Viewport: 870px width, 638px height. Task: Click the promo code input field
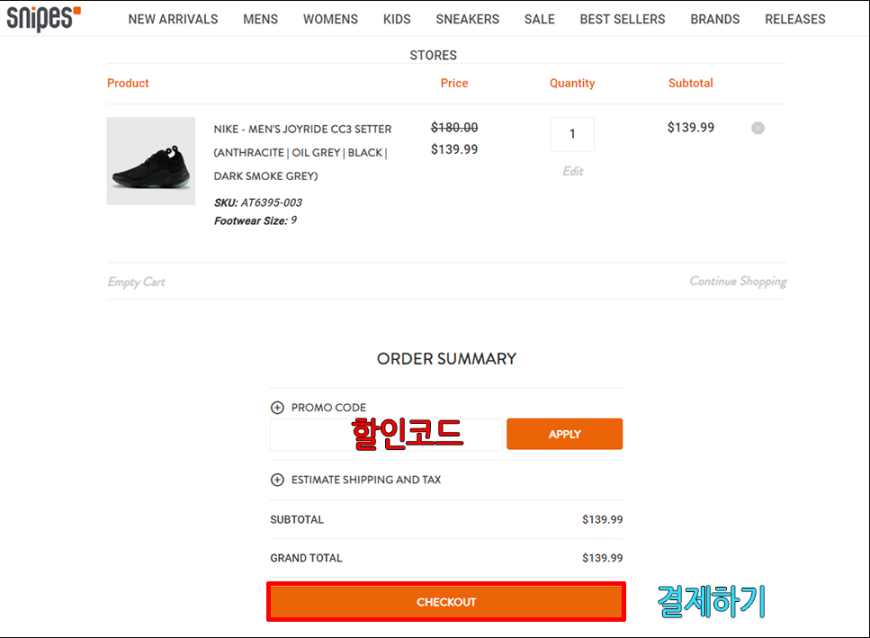386,434
